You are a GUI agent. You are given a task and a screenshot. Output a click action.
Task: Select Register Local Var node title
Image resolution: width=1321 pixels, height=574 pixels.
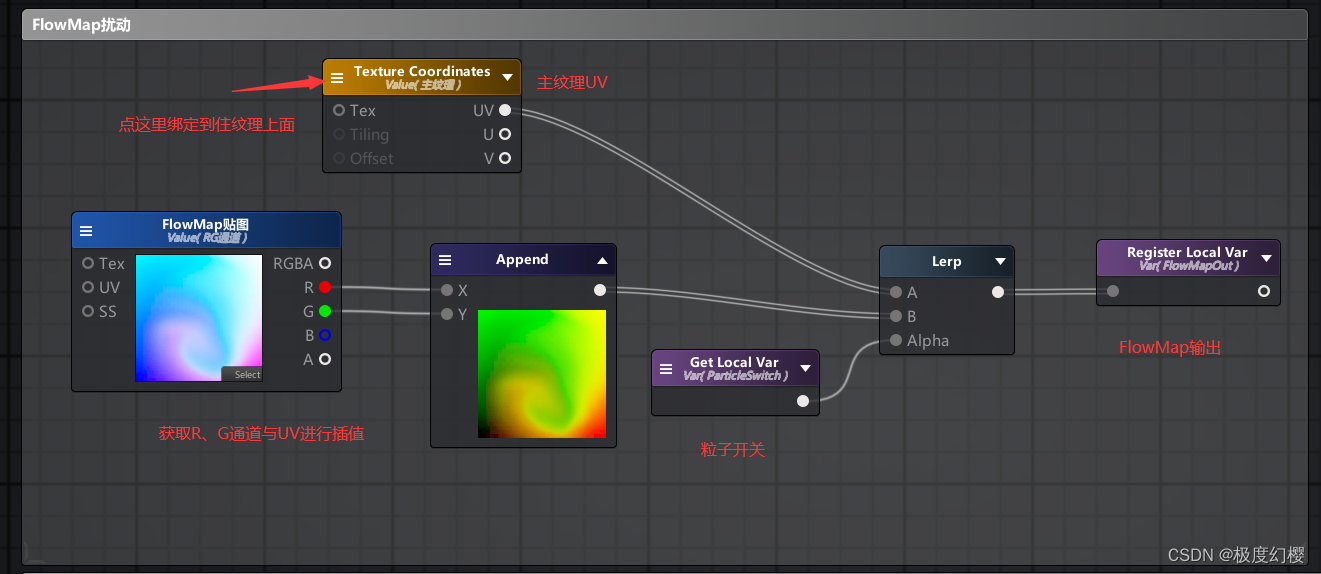1187,253
